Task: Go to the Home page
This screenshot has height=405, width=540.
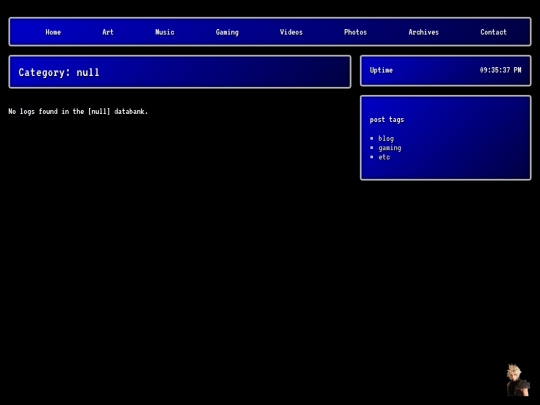Action: (x=53, y=32)
